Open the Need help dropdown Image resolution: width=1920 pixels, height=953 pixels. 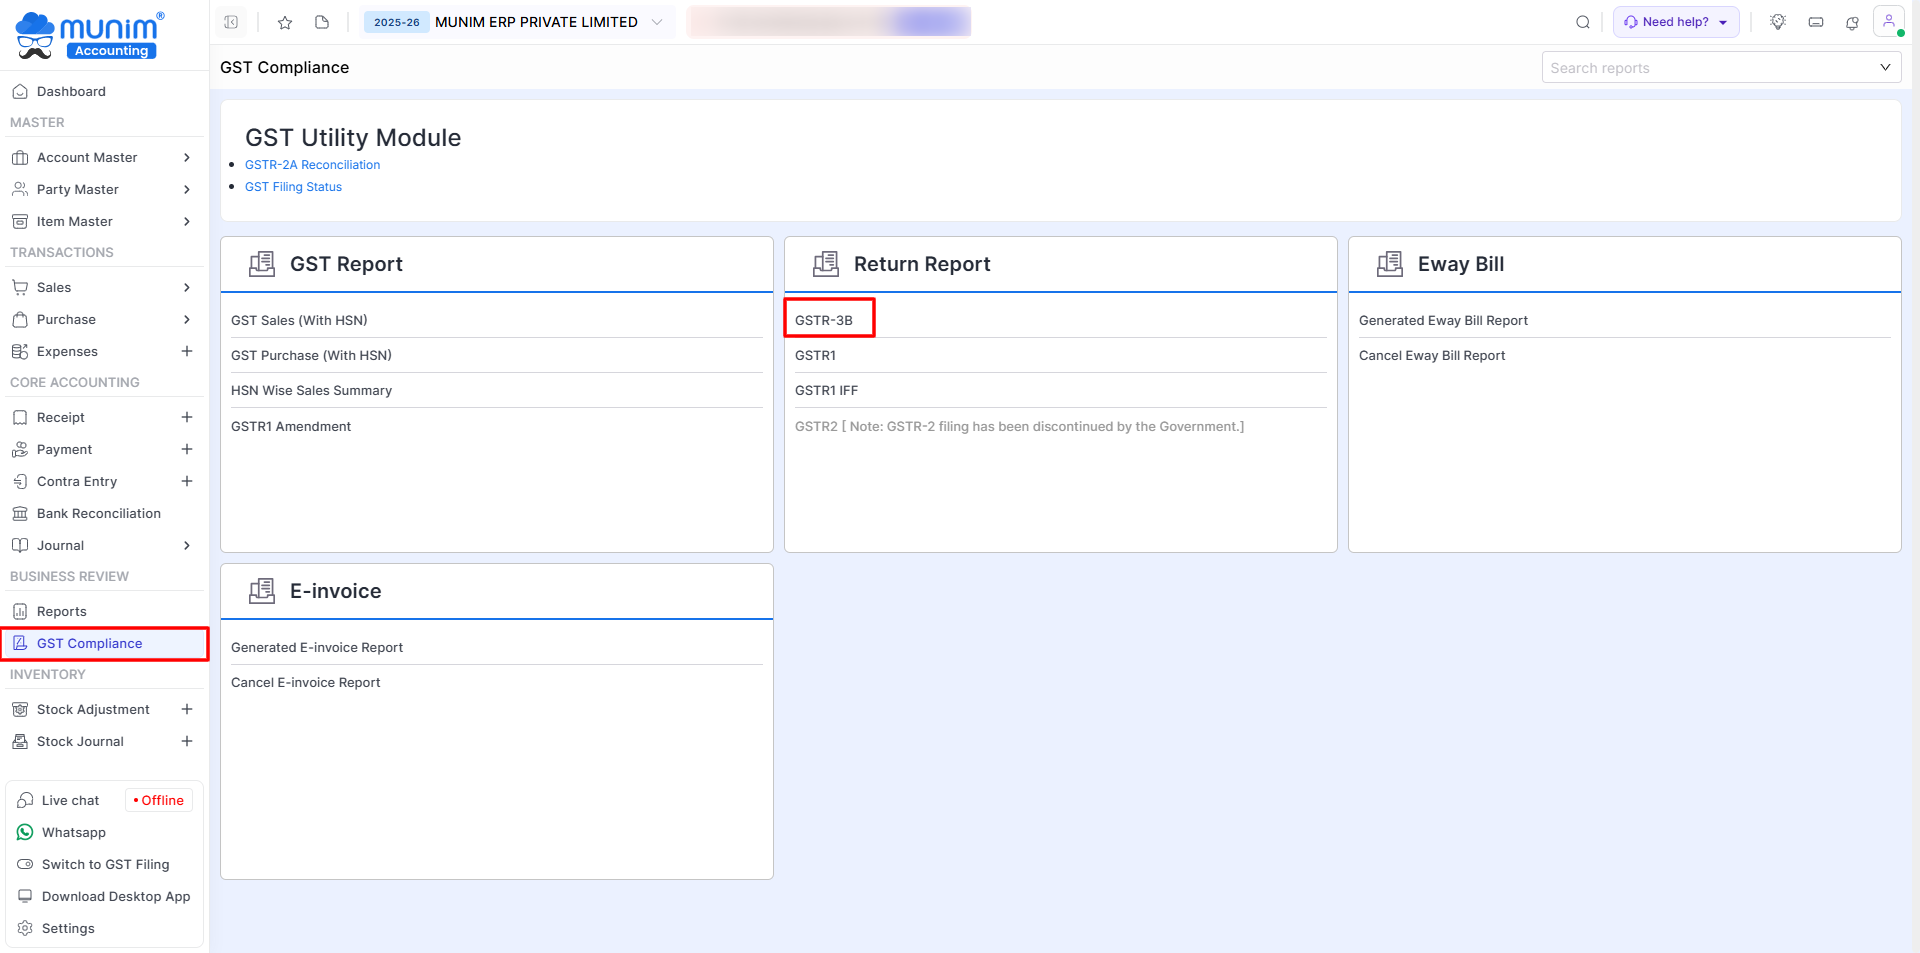(x=1676, y=22)
